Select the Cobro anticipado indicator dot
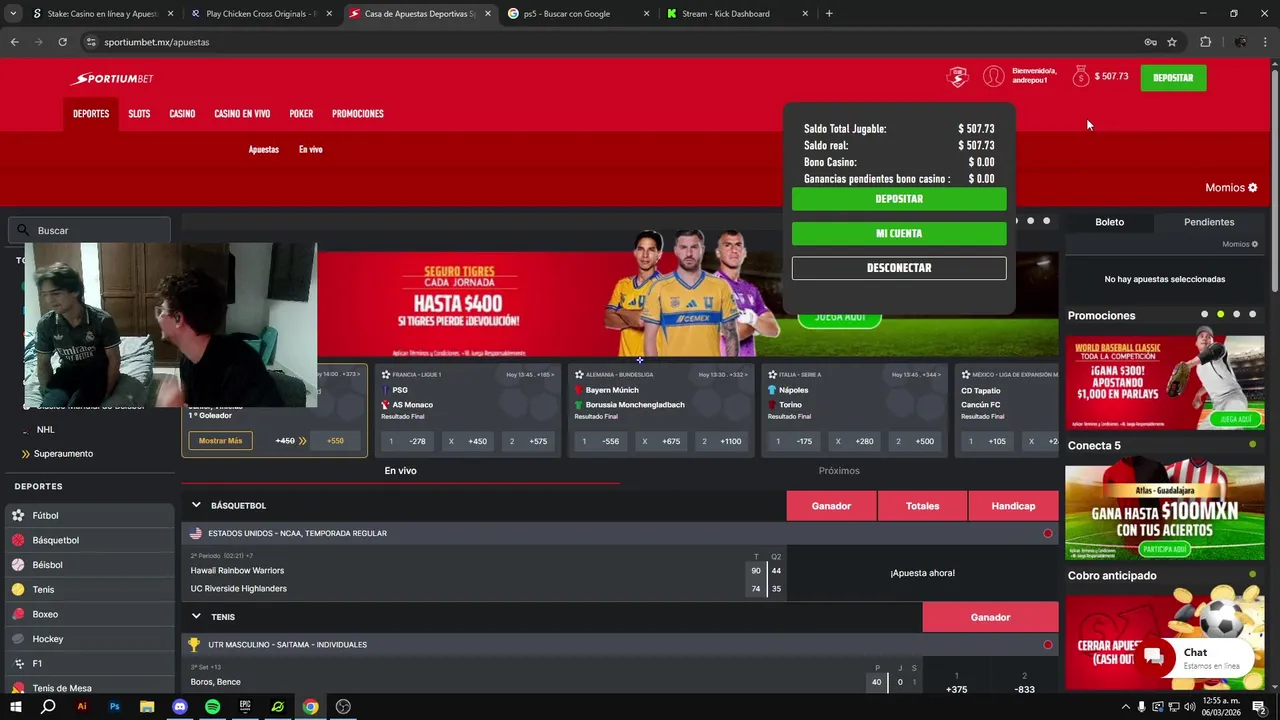This screenshot has width=1280, height=720. 1252,575
